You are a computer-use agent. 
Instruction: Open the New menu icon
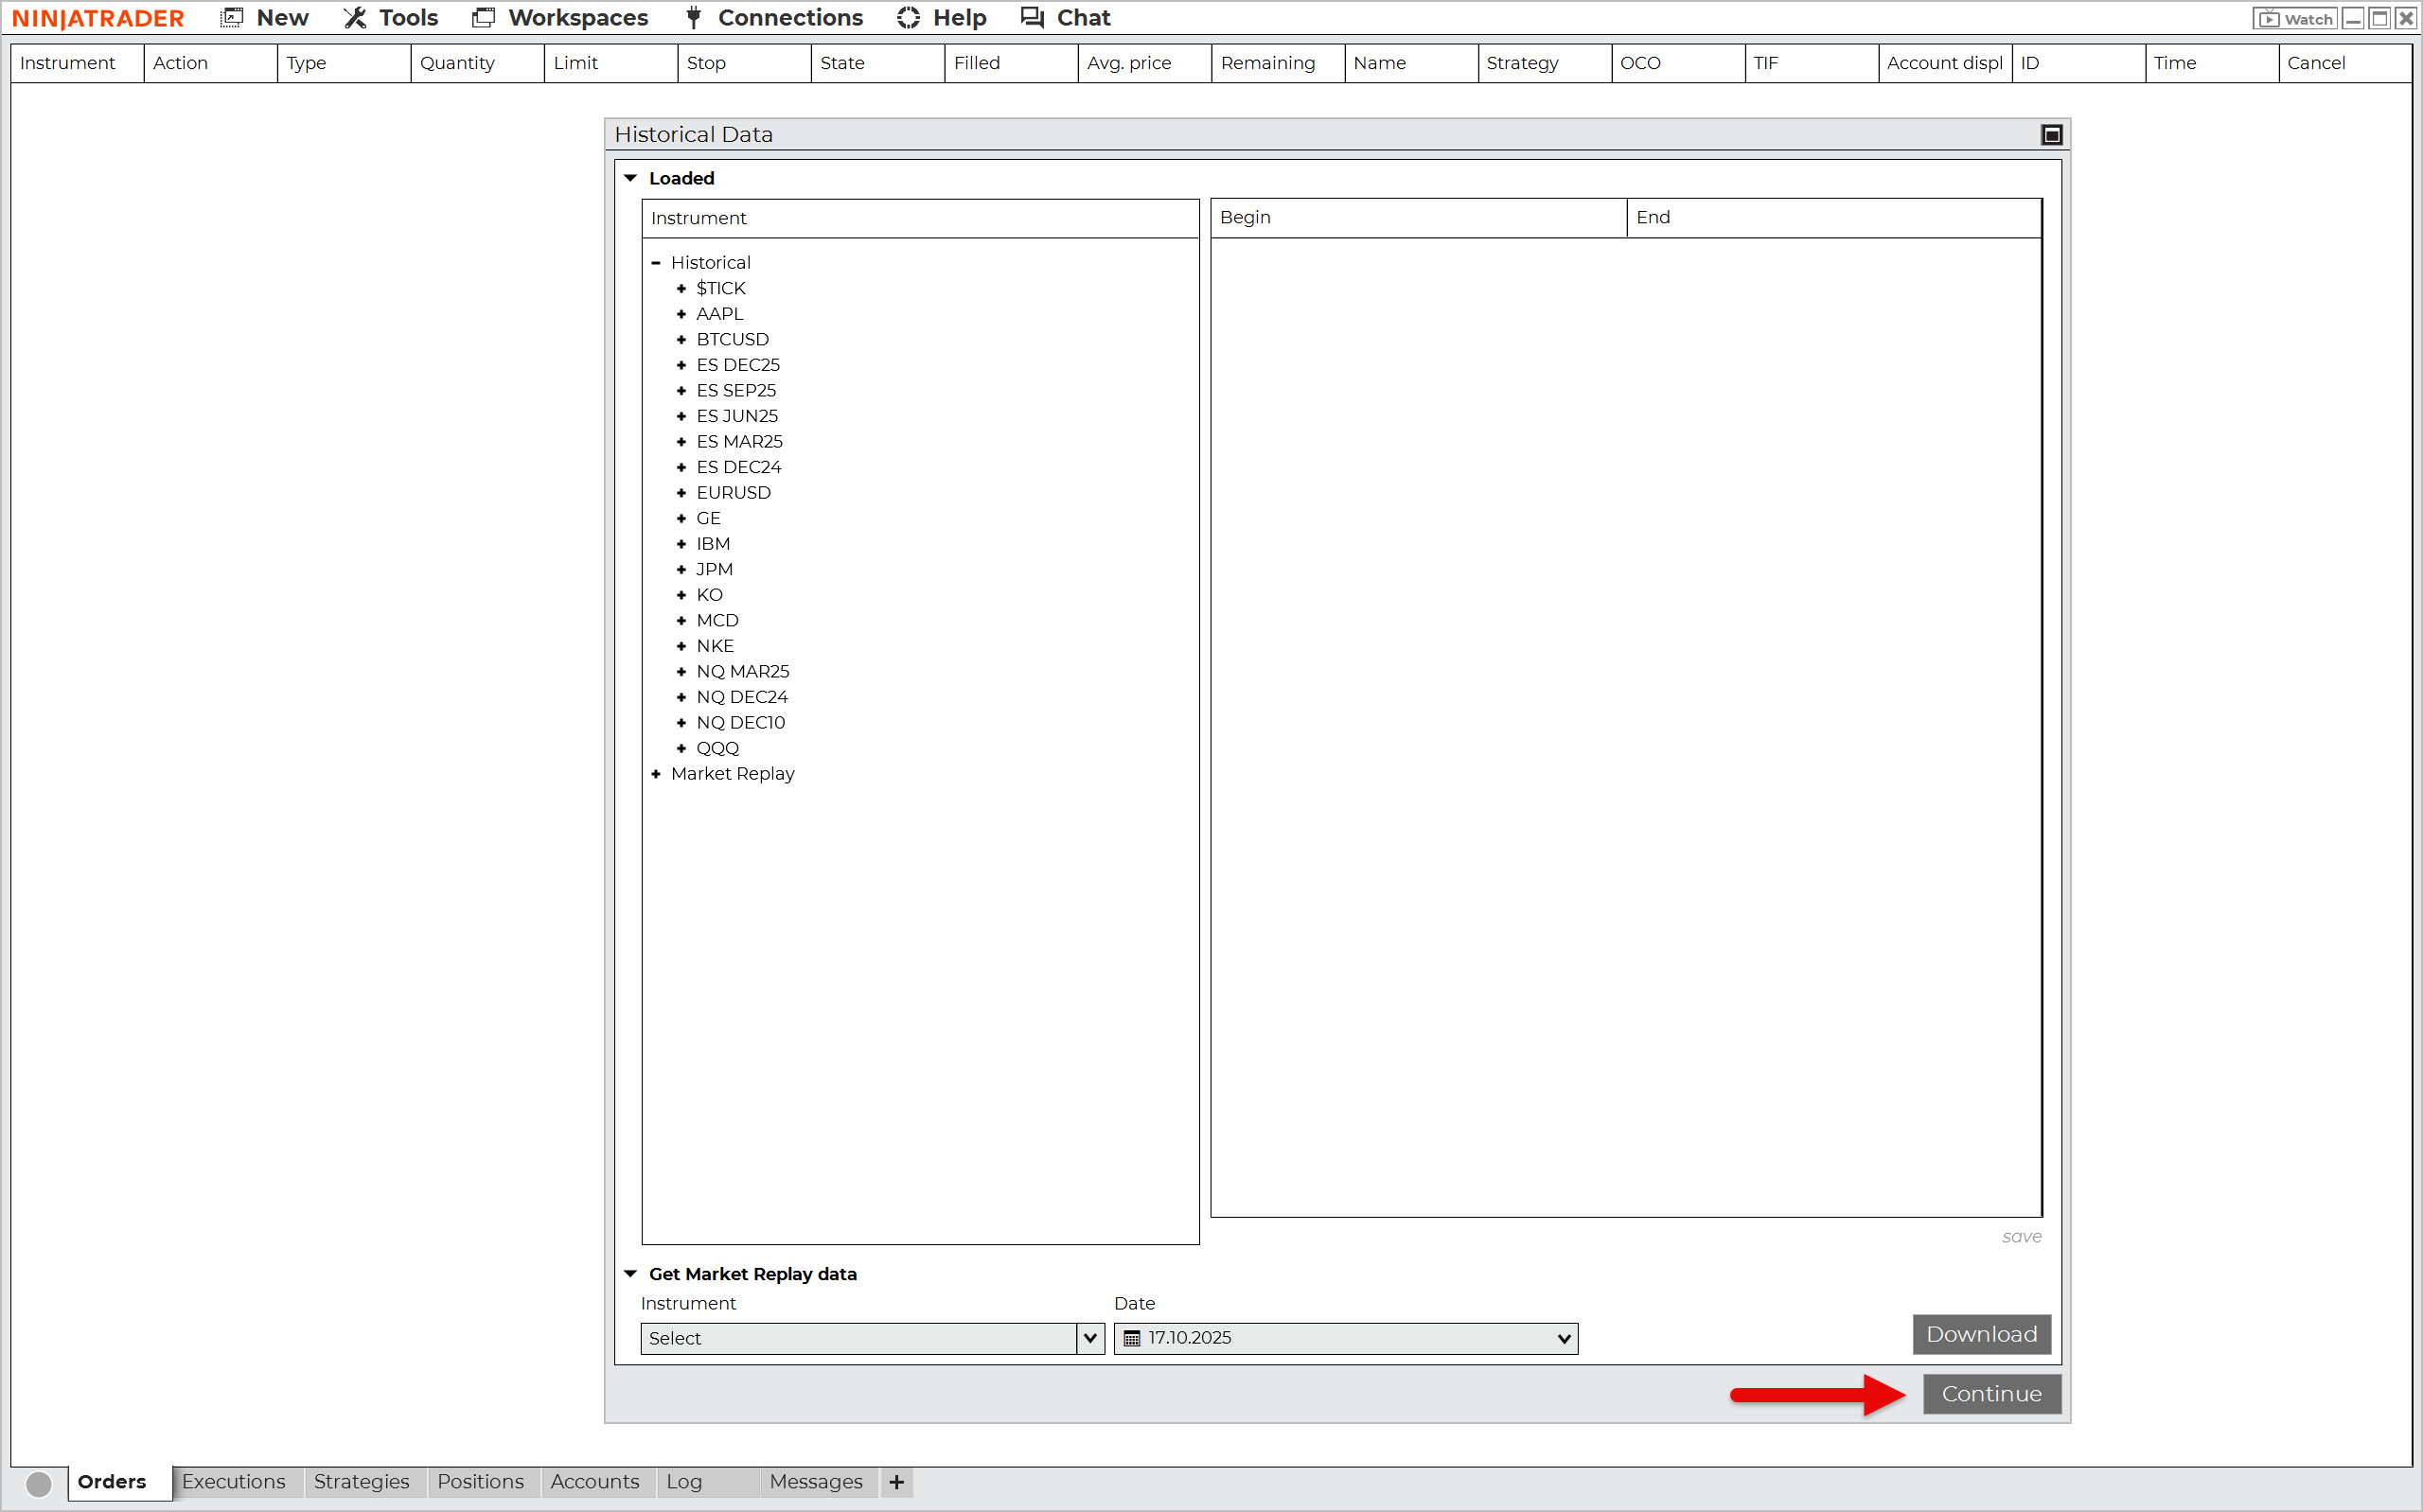coord(232,17)
